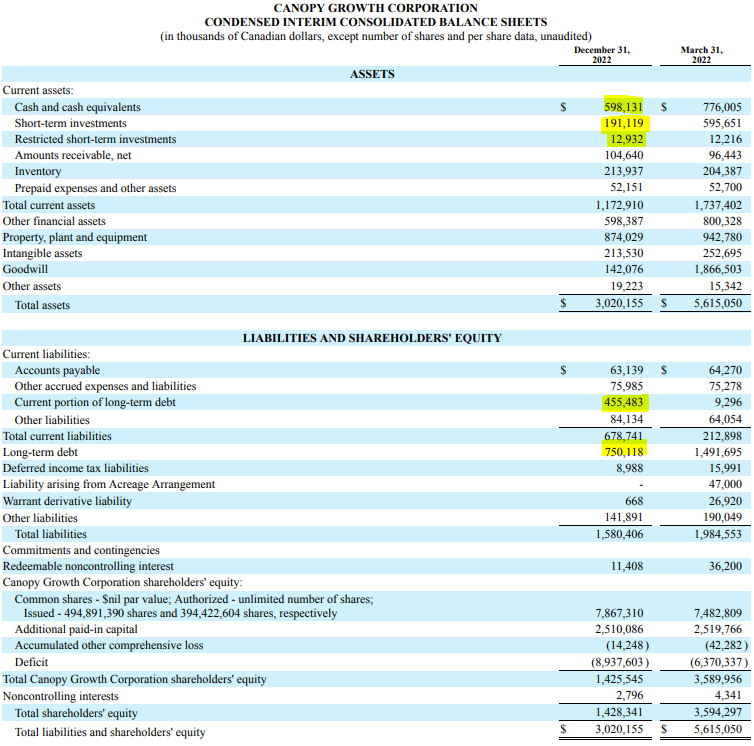Image resolution: width=754 pixels, height=746 pixels.
Task: Click Warrant derivative liability value 668
Action: [634, 501]
